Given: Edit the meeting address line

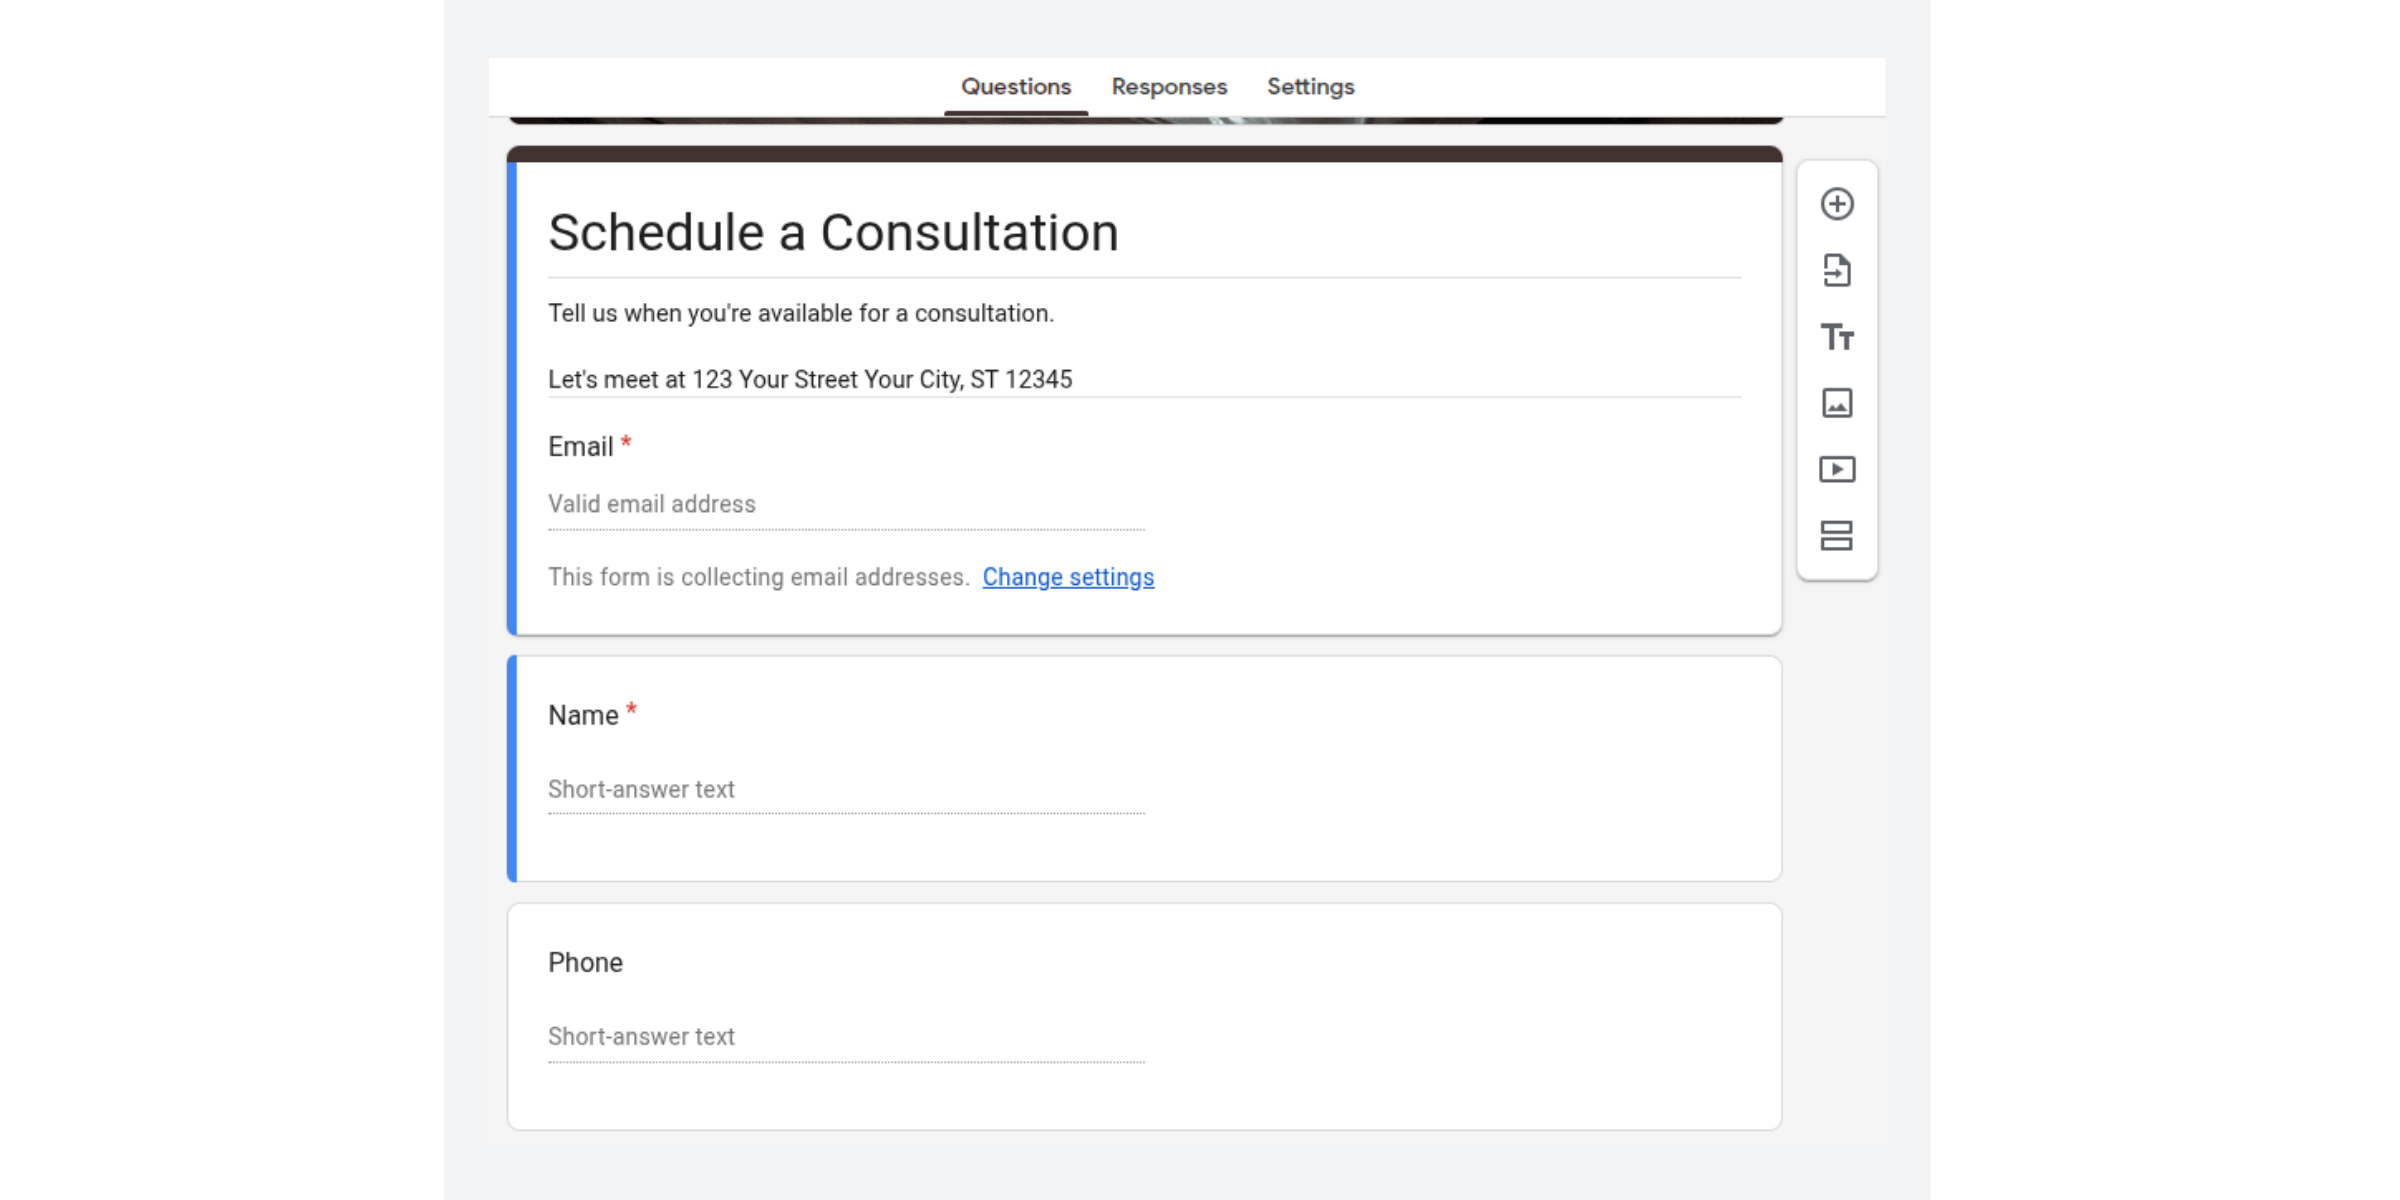Looking at the screenshot, I should [810, 379].
